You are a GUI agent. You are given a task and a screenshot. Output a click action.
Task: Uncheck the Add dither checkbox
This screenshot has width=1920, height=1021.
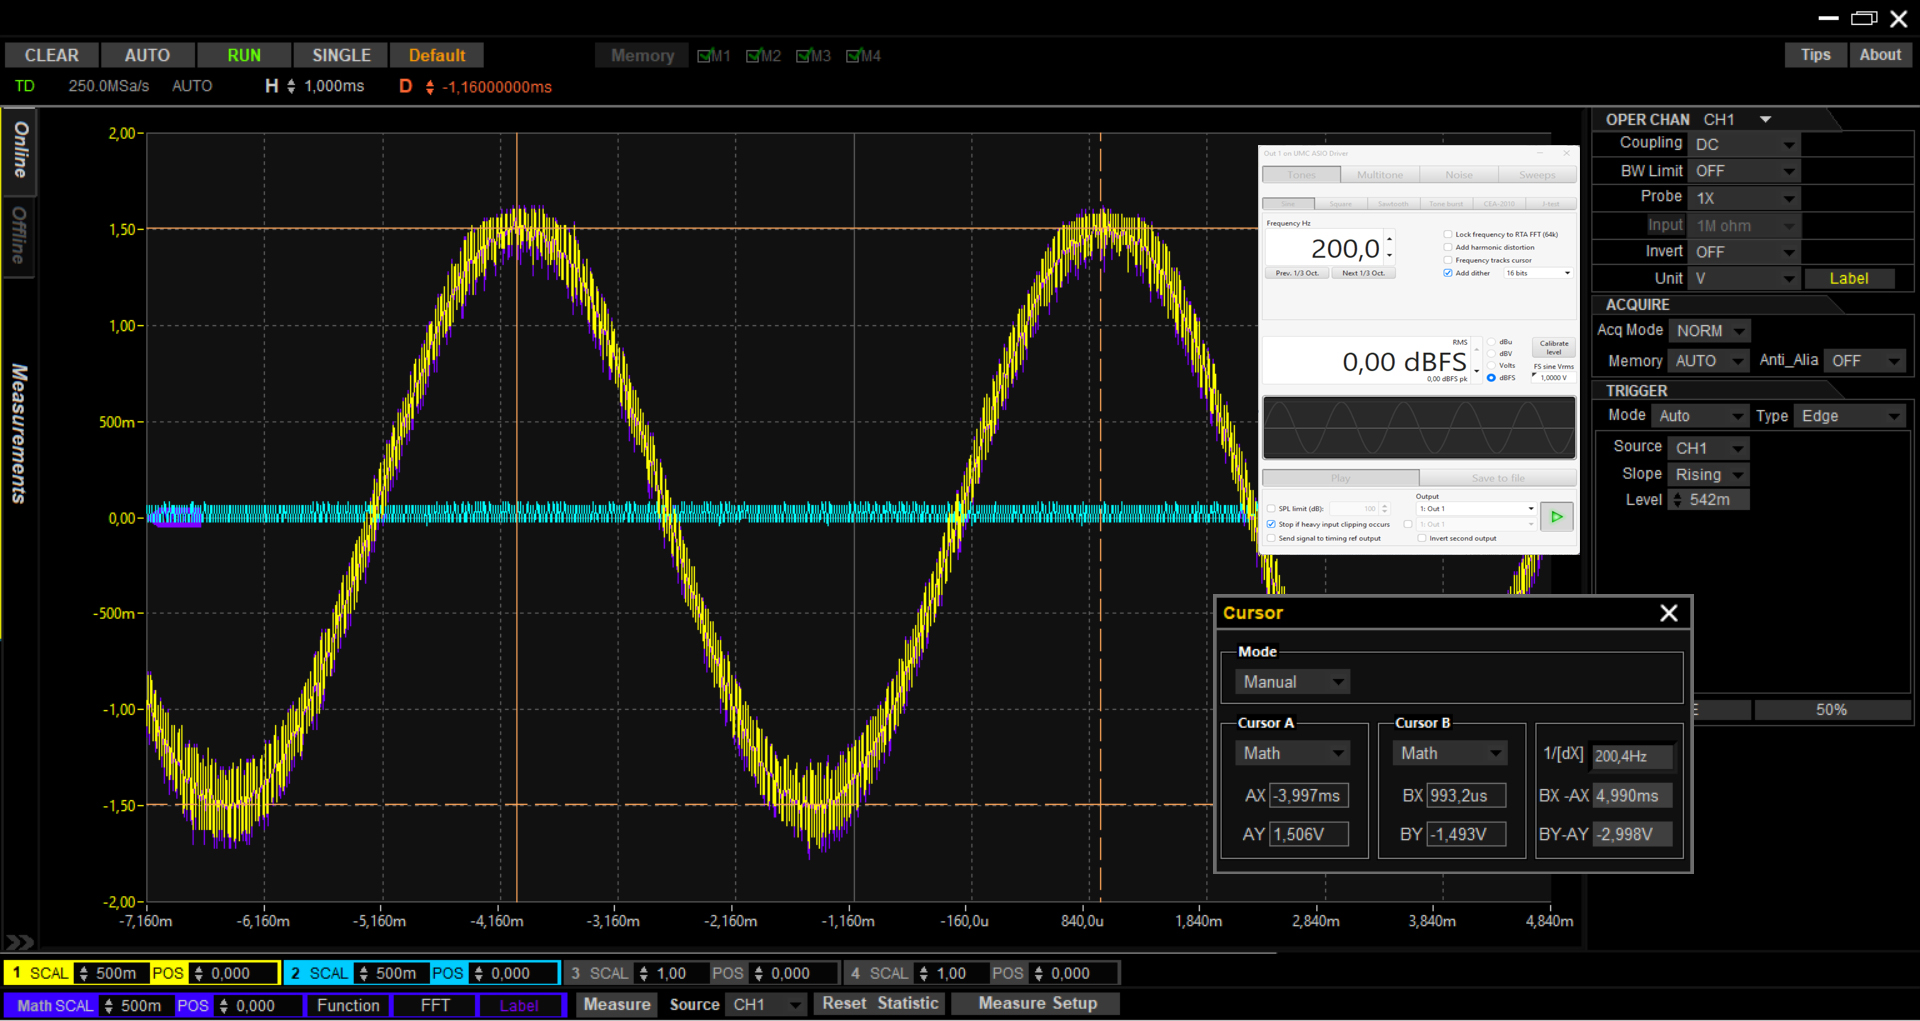1448,273
